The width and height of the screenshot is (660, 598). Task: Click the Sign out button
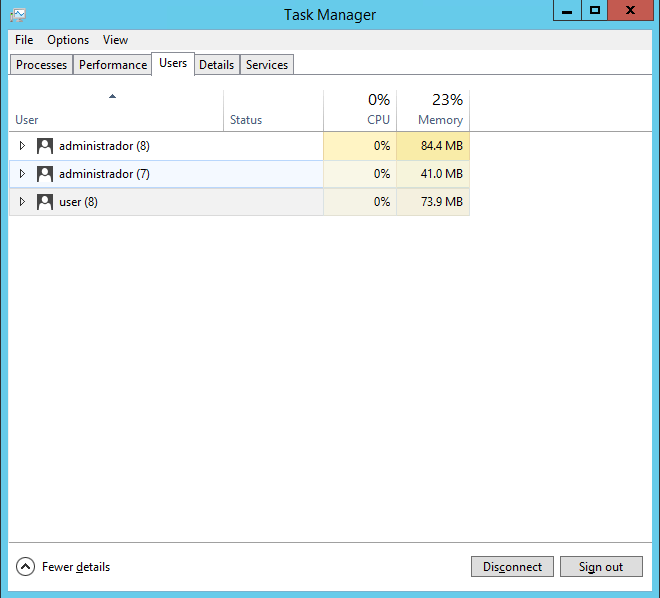coord(601,567)
